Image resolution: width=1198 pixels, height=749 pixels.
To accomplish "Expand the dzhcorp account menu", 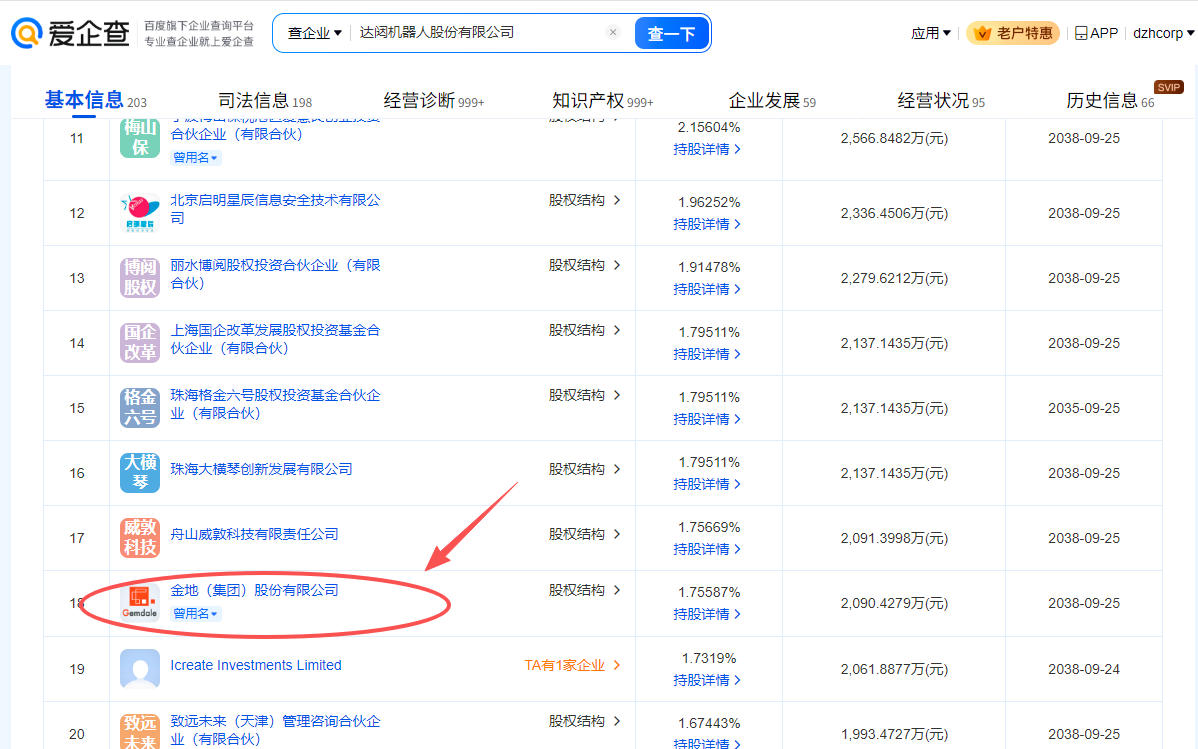I will (x=1163, y=33).
